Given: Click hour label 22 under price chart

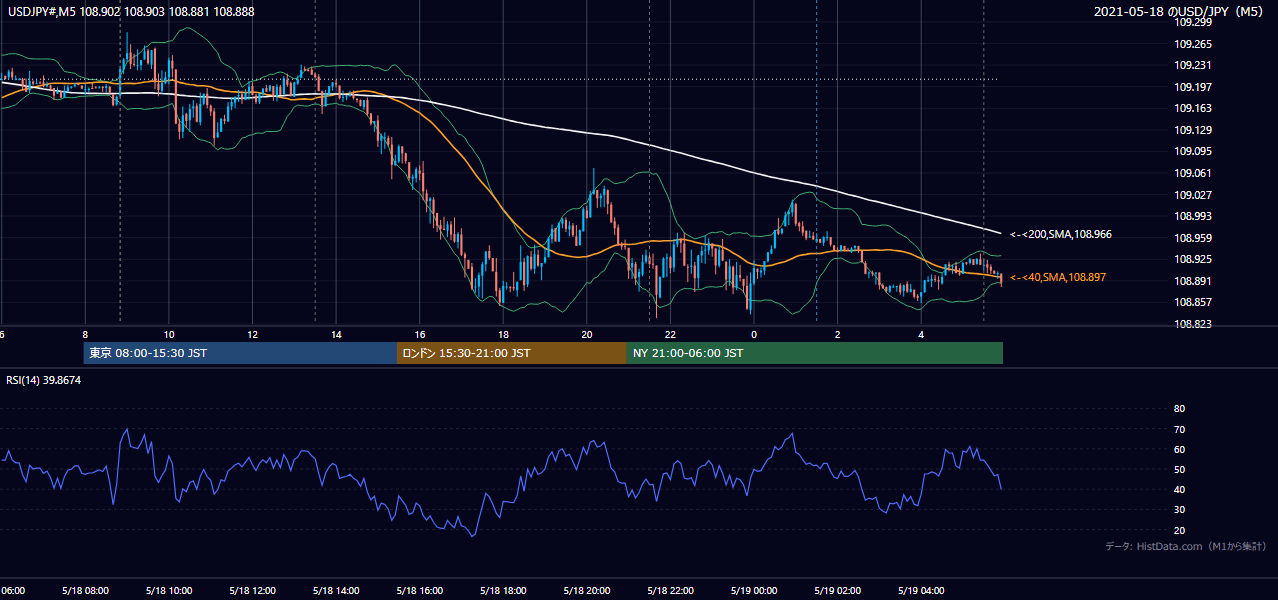Looking at the screenshot, I should point(670,334).
